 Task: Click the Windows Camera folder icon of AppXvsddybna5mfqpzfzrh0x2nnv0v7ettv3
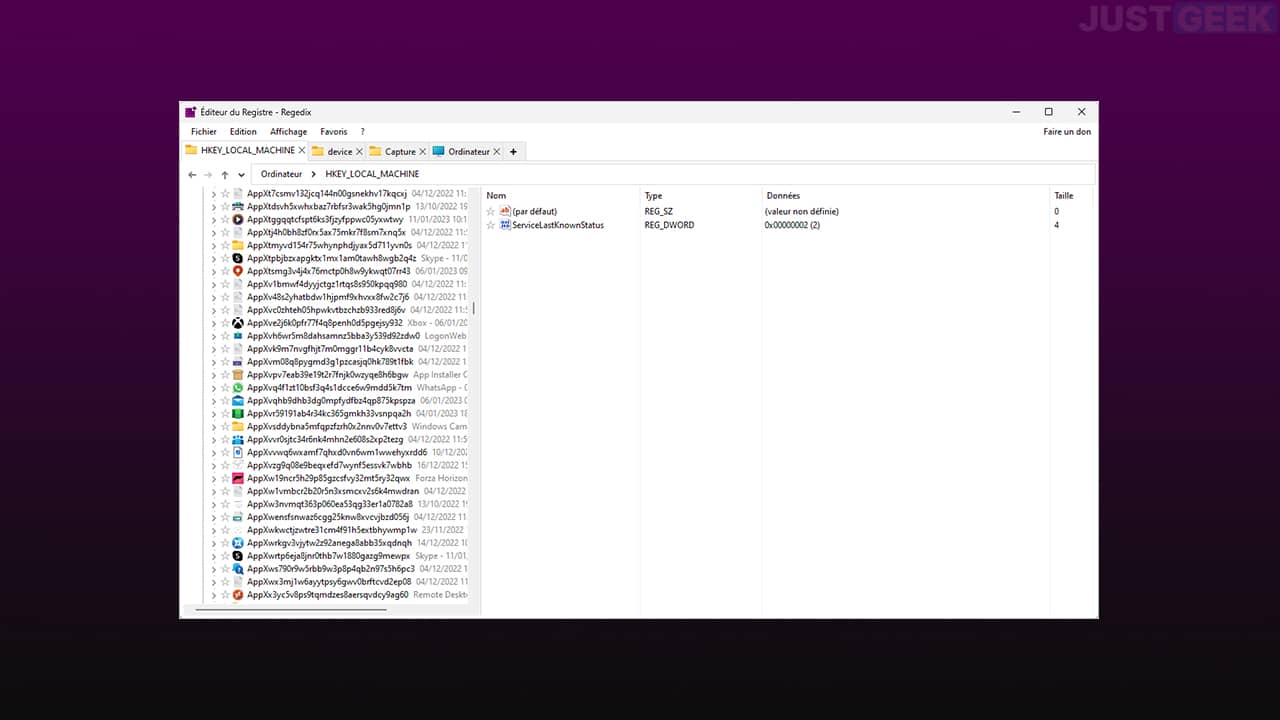click(x=238, y=426)
